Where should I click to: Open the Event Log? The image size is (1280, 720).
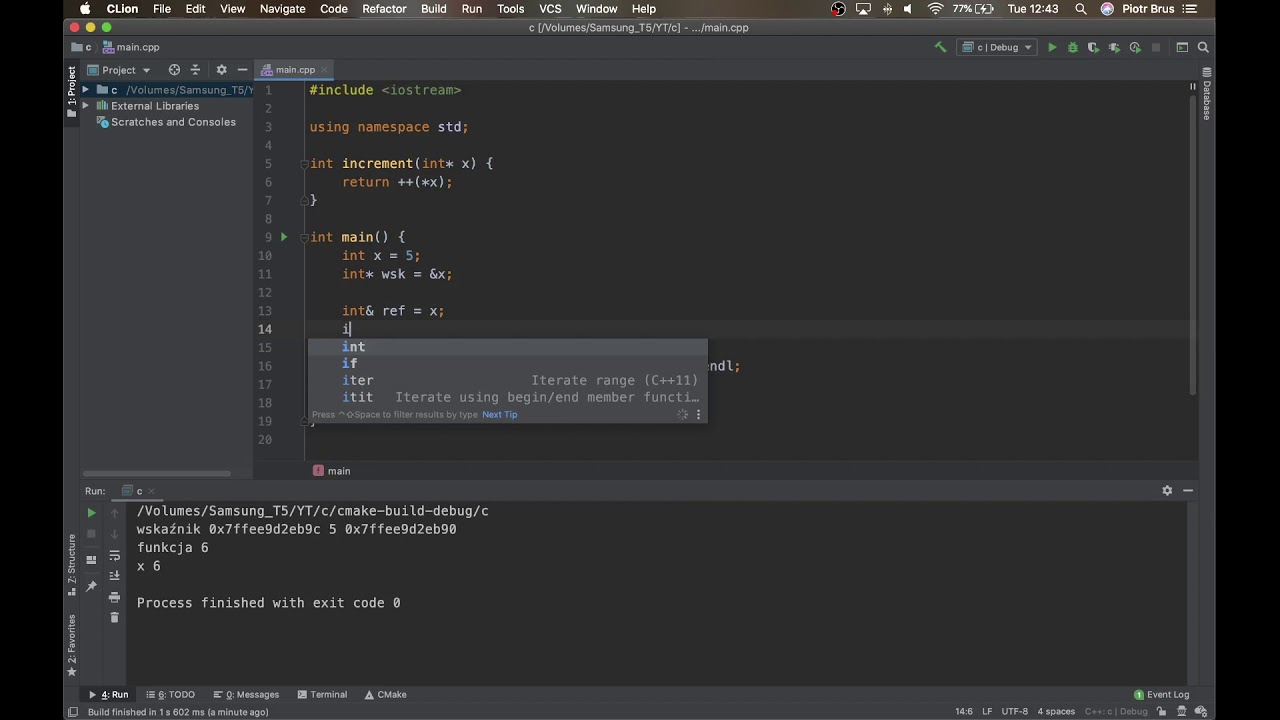[1161, 694]
